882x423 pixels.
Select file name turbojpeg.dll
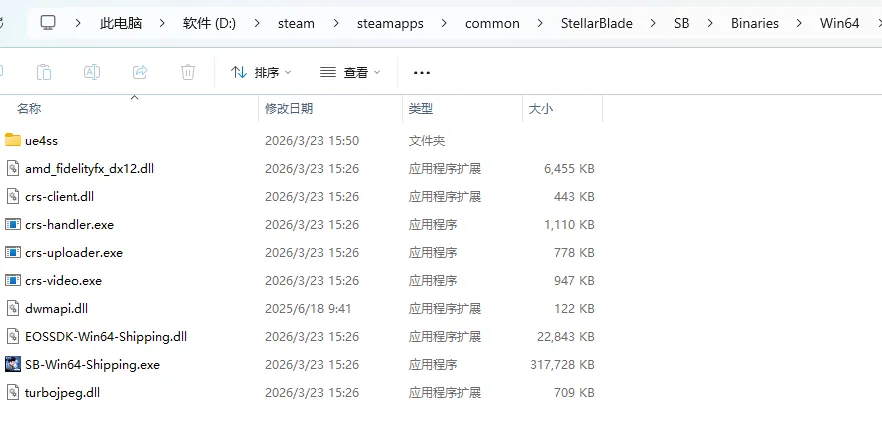pos(62,393)
